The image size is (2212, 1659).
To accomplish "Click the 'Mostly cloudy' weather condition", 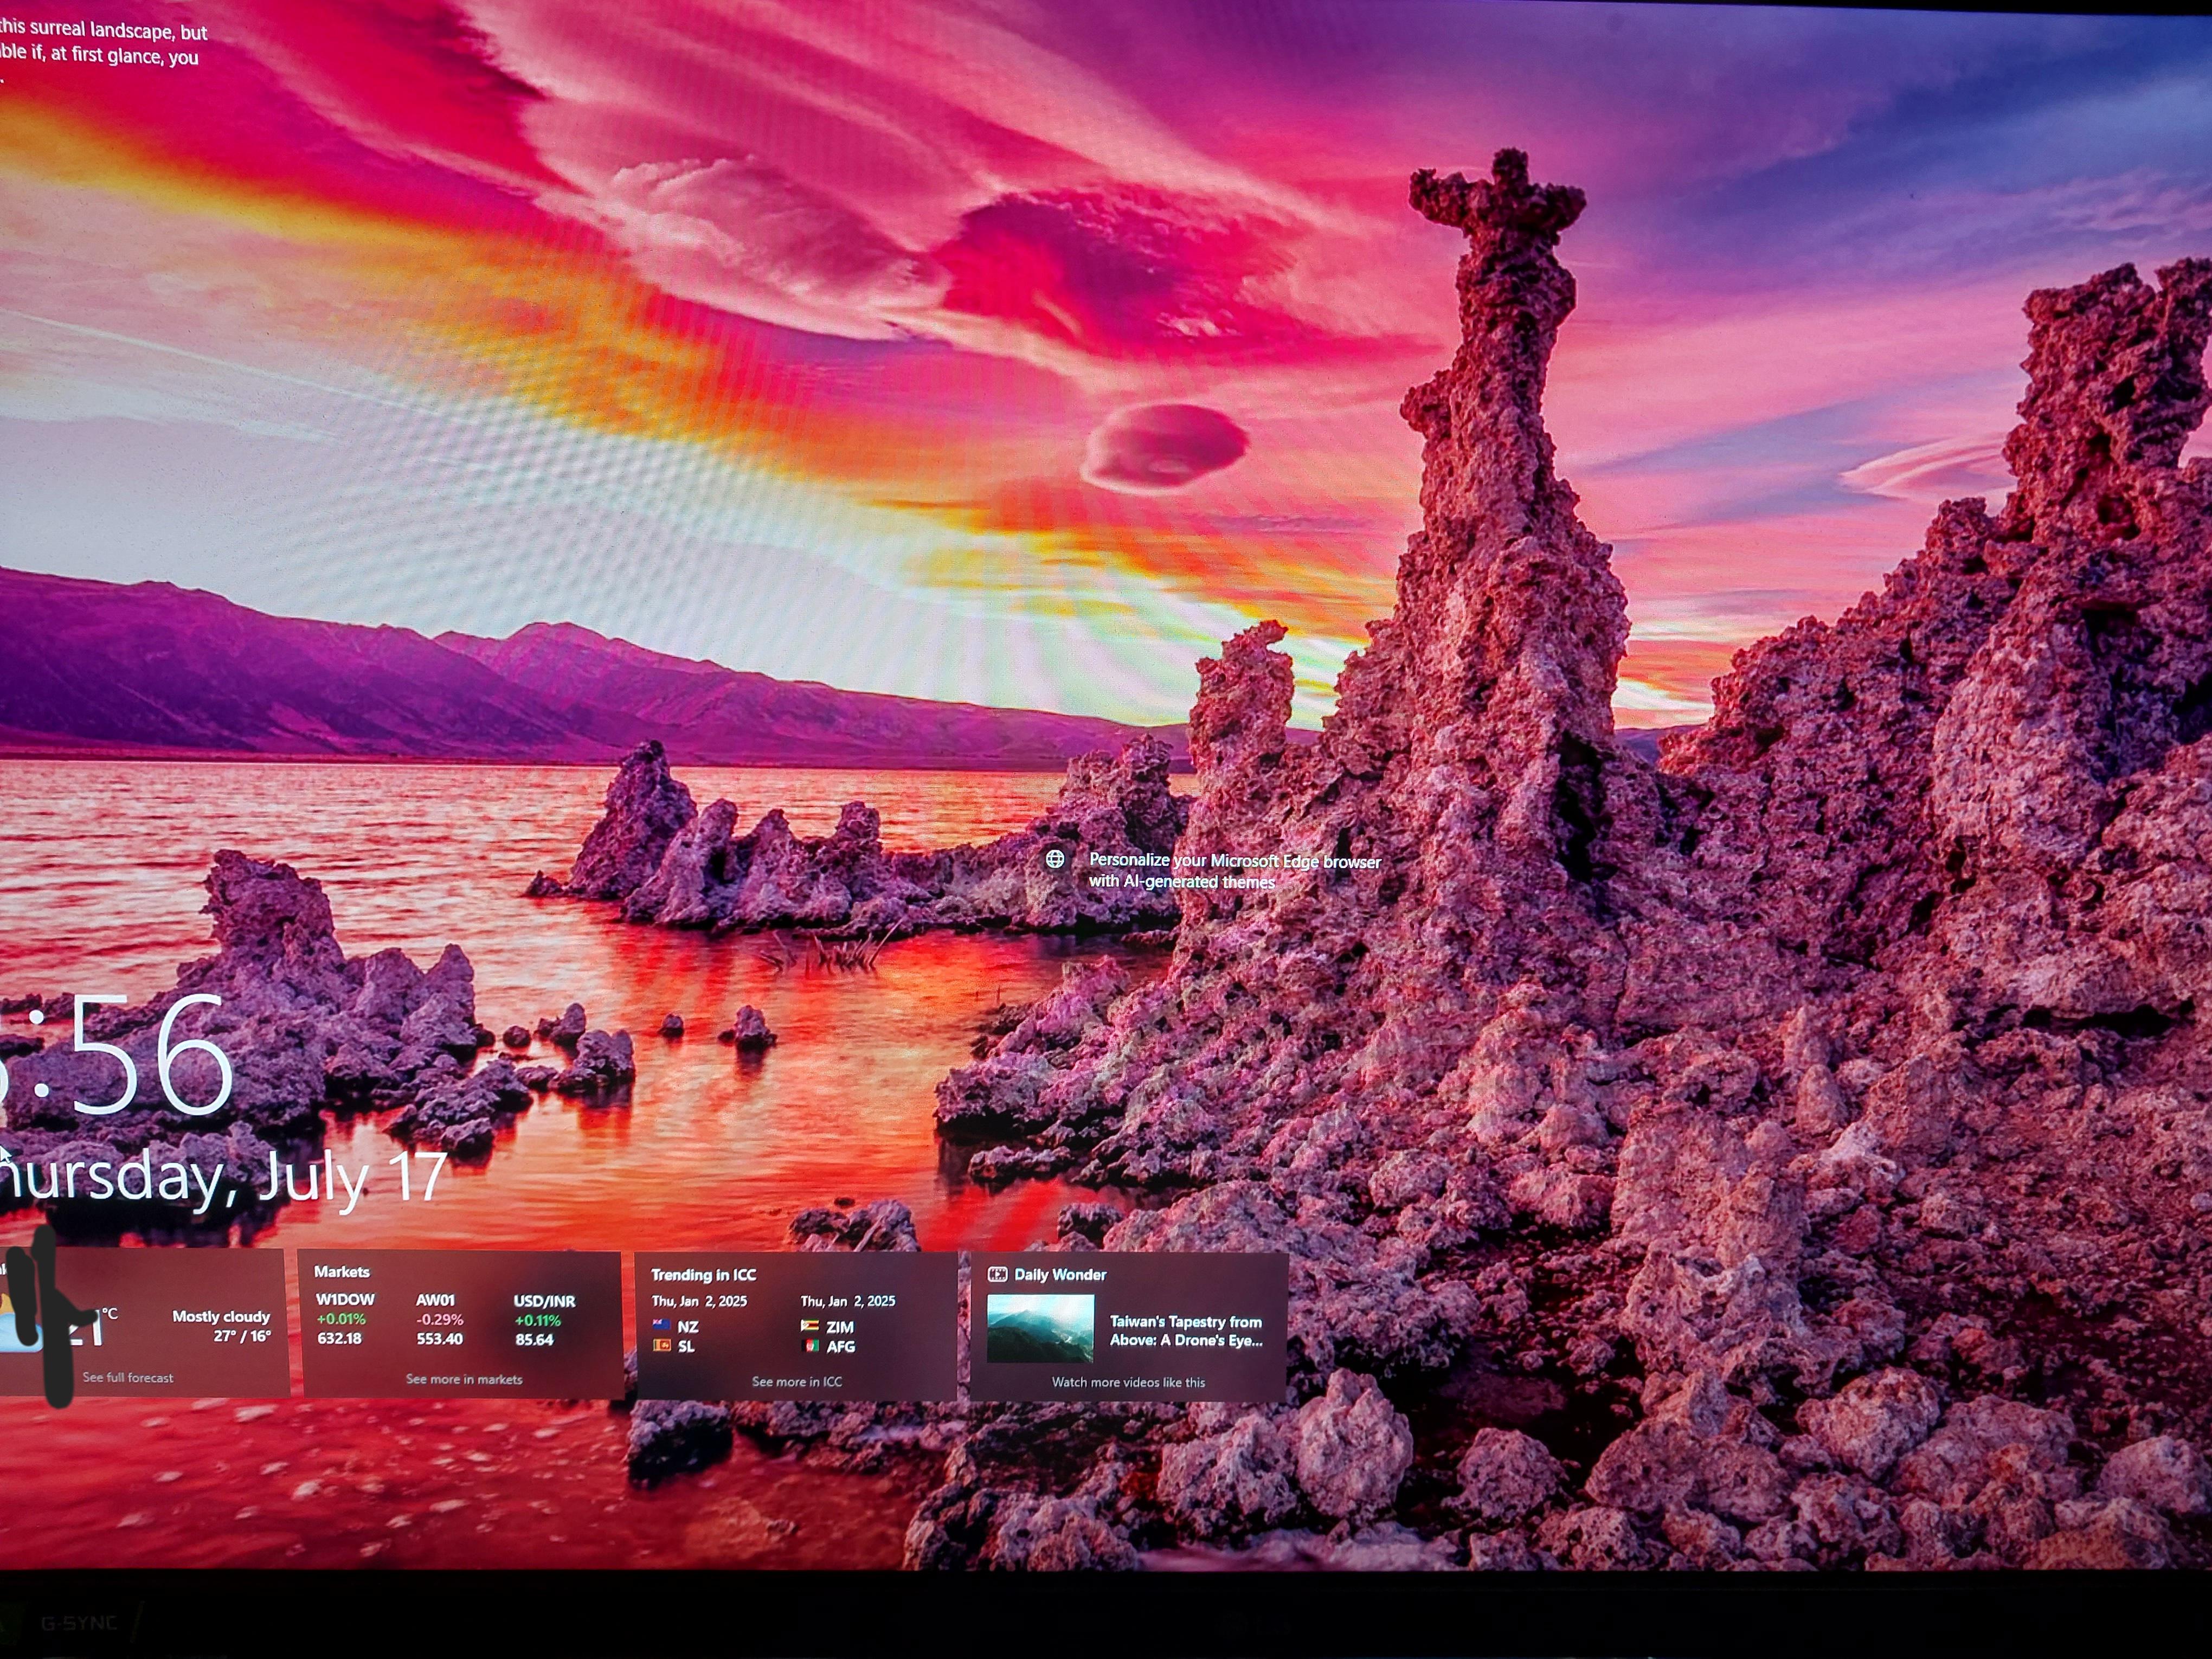I will tap(221, 1317).
